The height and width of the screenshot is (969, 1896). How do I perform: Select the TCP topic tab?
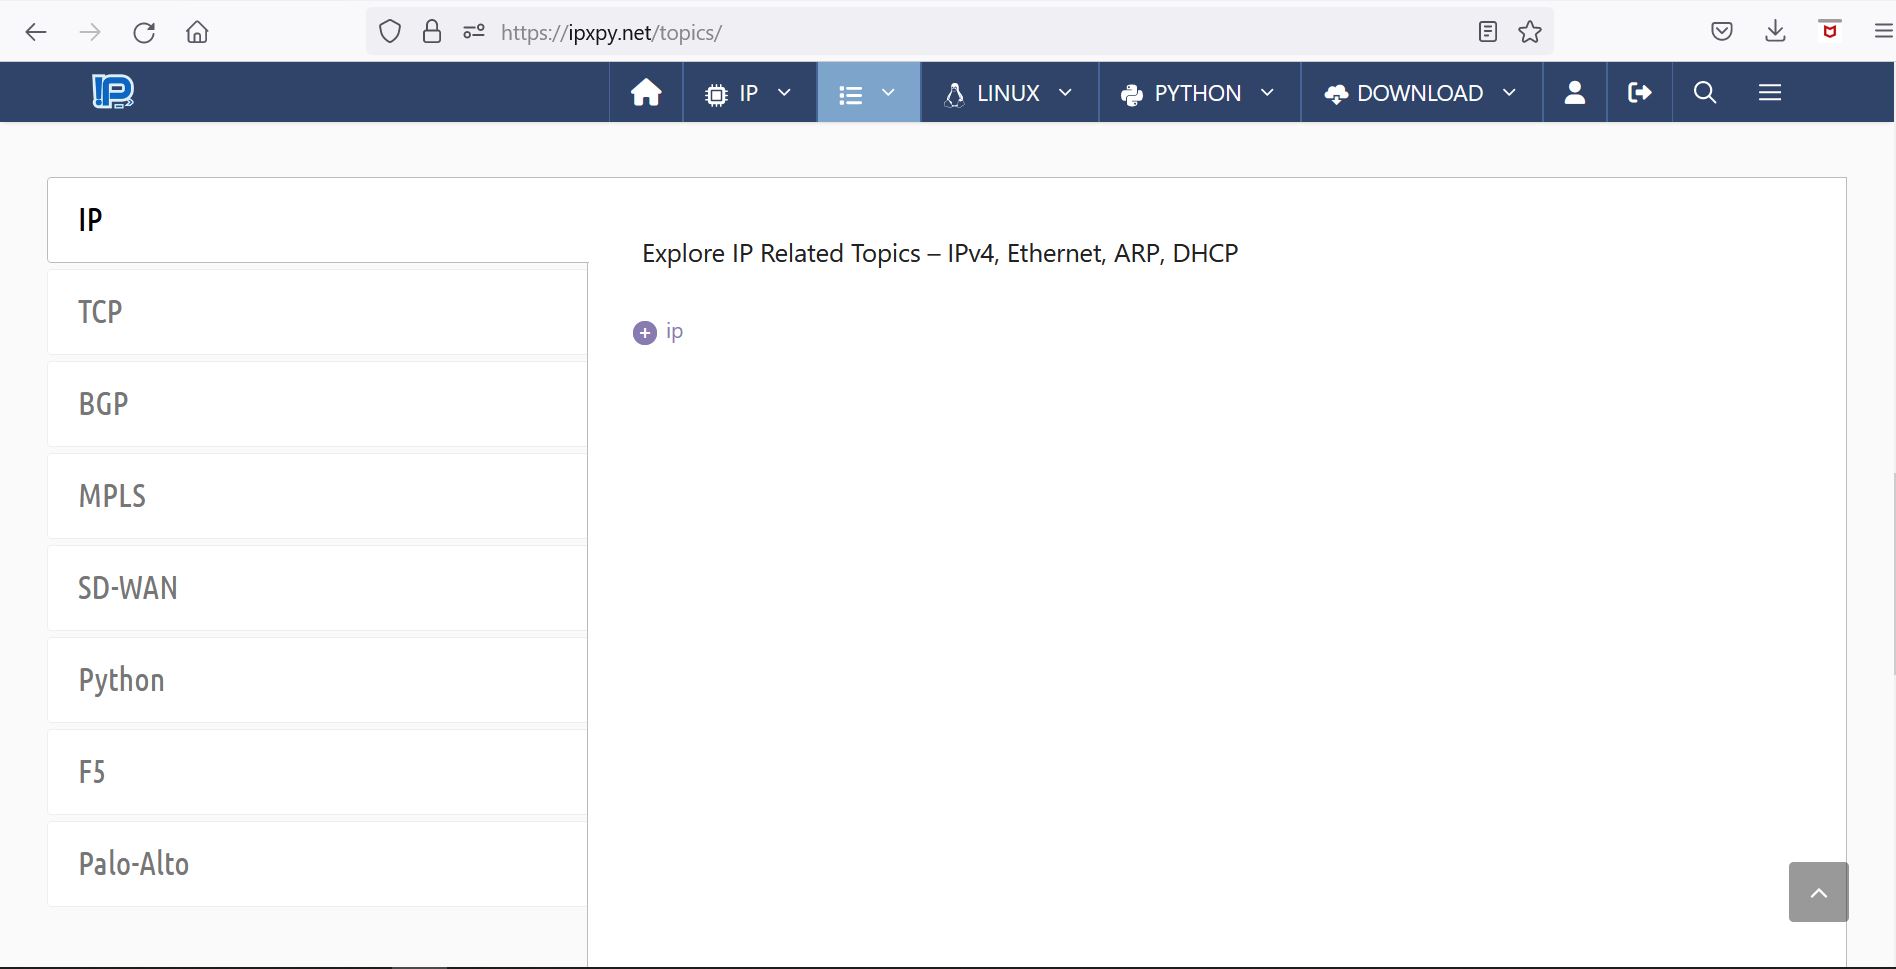tap(318, 312)
